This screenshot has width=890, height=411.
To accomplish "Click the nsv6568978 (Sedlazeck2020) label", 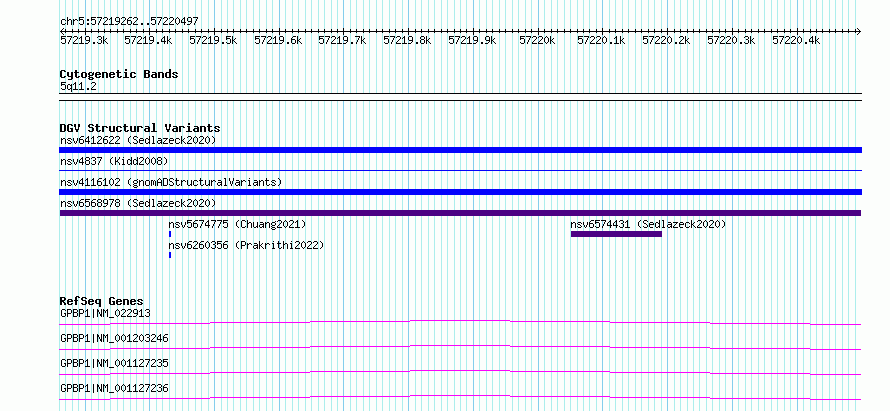I will (x=138, y=203).
